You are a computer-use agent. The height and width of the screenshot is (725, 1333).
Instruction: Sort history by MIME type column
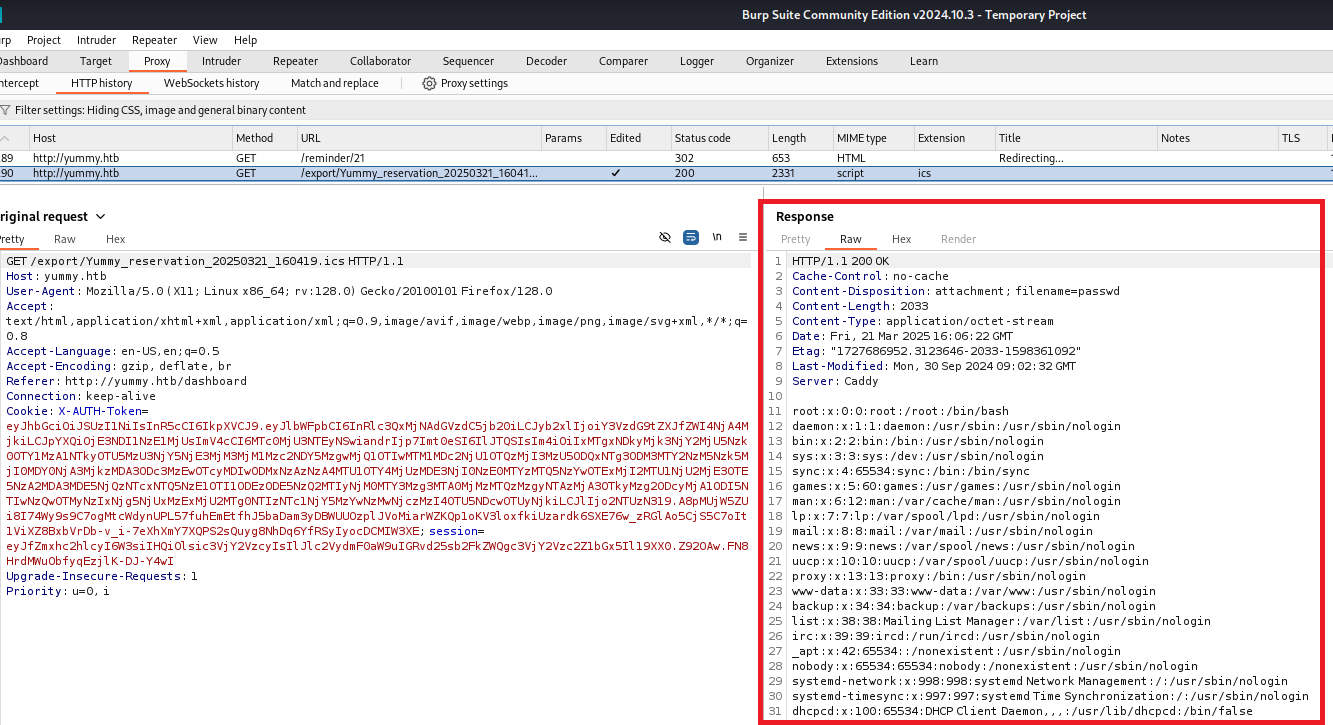pyautogui.click(x=861, y=138)
